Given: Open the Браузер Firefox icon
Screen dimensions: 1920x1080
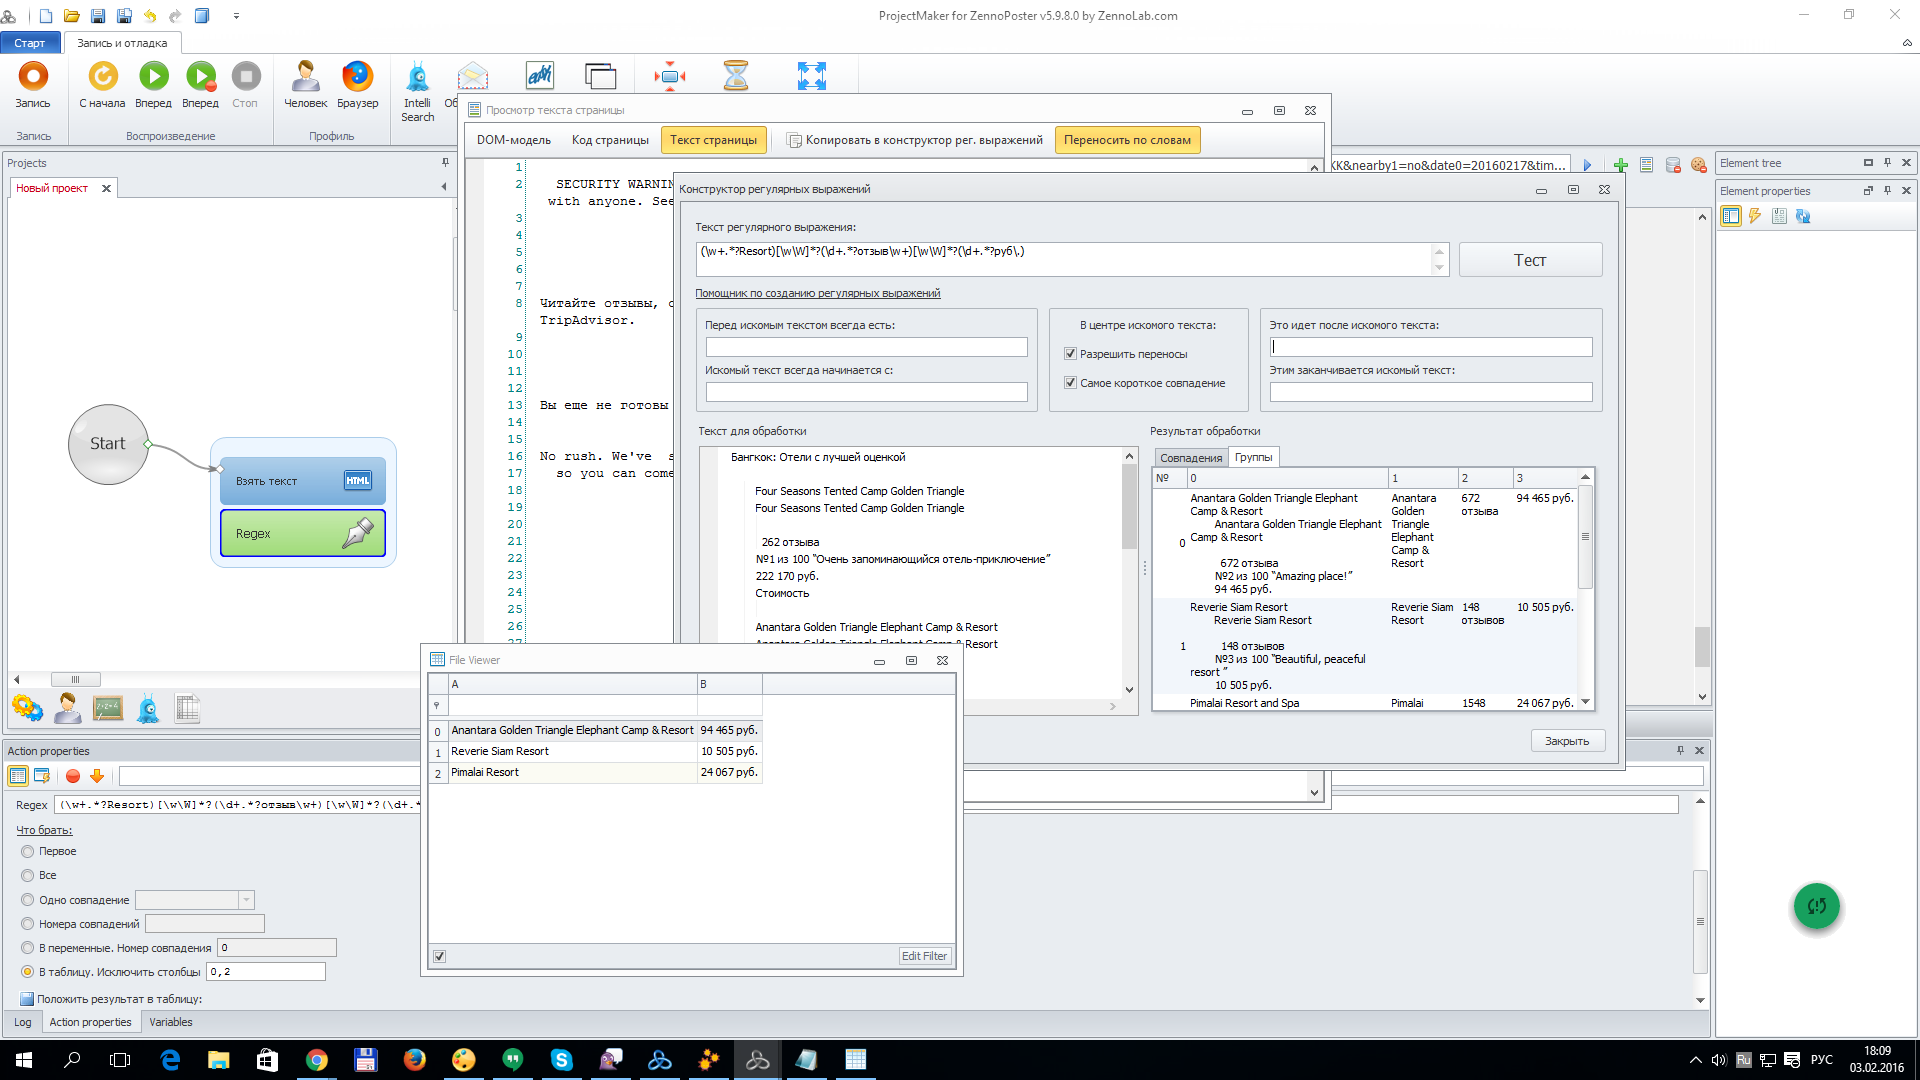Looking at the screenshot, I should coord(357,77).
